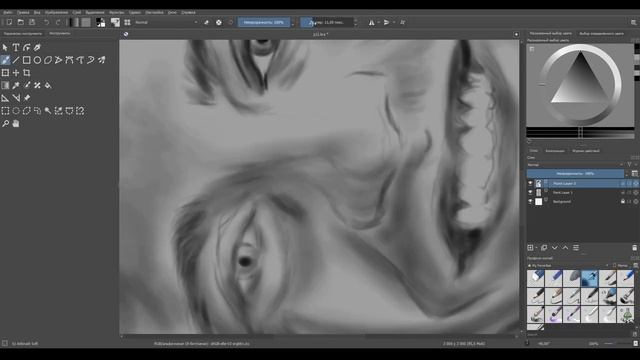
Task: Select the Freehand Brush tool
Action: click(5, 60)
